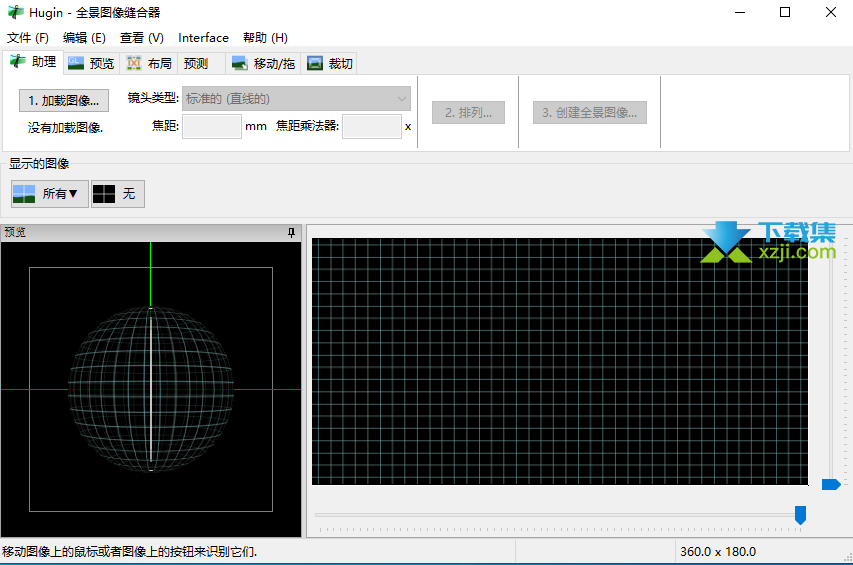853x565 pixels.
Task: Switch to the 助理 (Assistant) tab
Action: click(33, 63)
